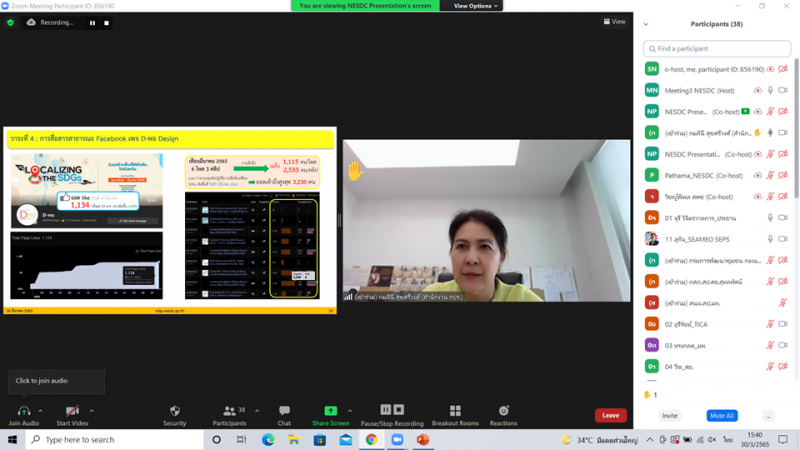Toggle muted microphone of 02 TICA participant
The height and width of the screenshot is (450, 800).
click(770, 324)
